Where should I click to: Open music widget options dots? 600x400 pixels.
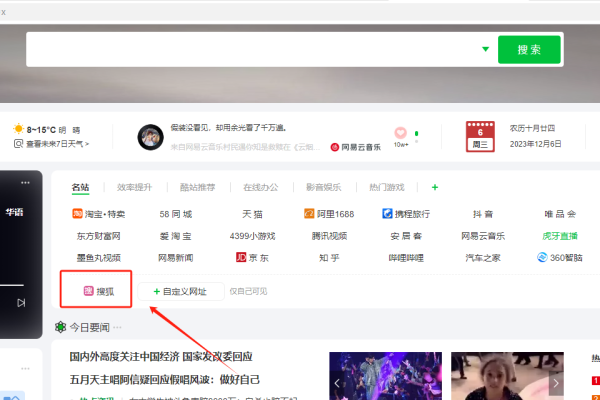point(25,183)
